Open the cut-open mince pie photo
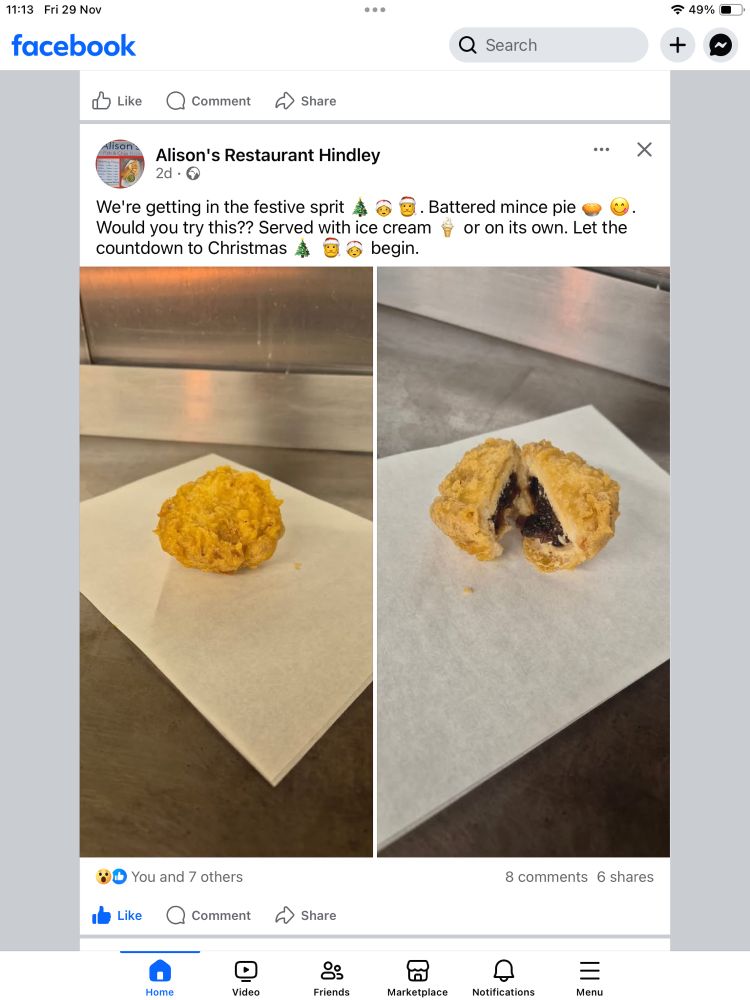The width and height of the screenshot is (750, 1000). click(x=524, y=562)
